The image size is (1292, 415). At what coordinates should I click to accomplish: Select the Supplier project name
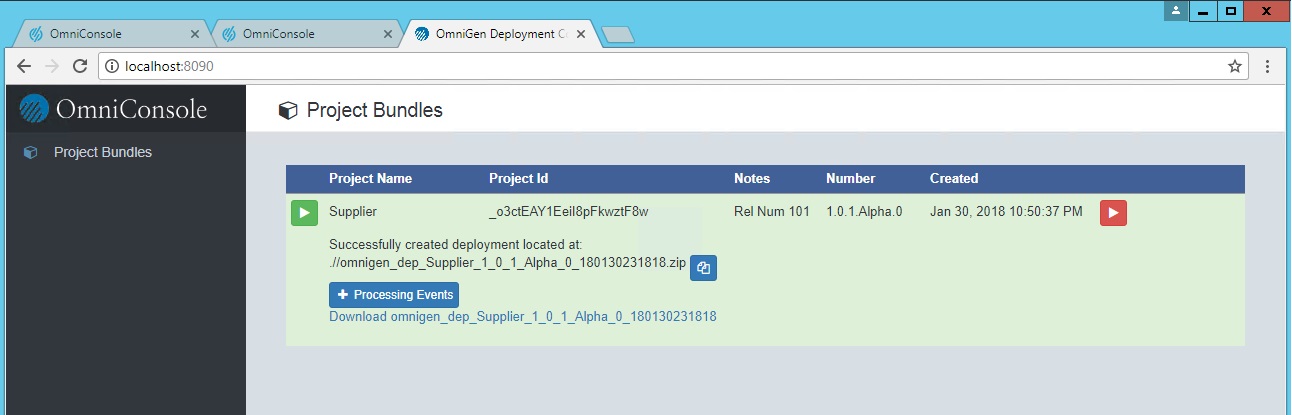click(x=353, y=212)
